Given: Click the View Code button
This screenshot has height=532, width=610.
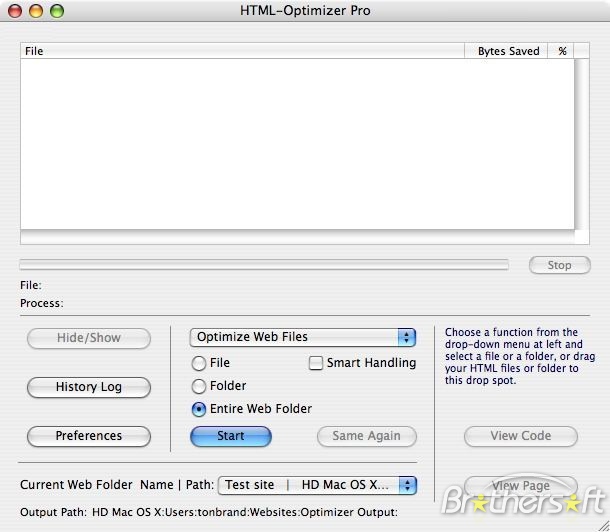Looking at the screenshot, I should [x=521, y=436].
